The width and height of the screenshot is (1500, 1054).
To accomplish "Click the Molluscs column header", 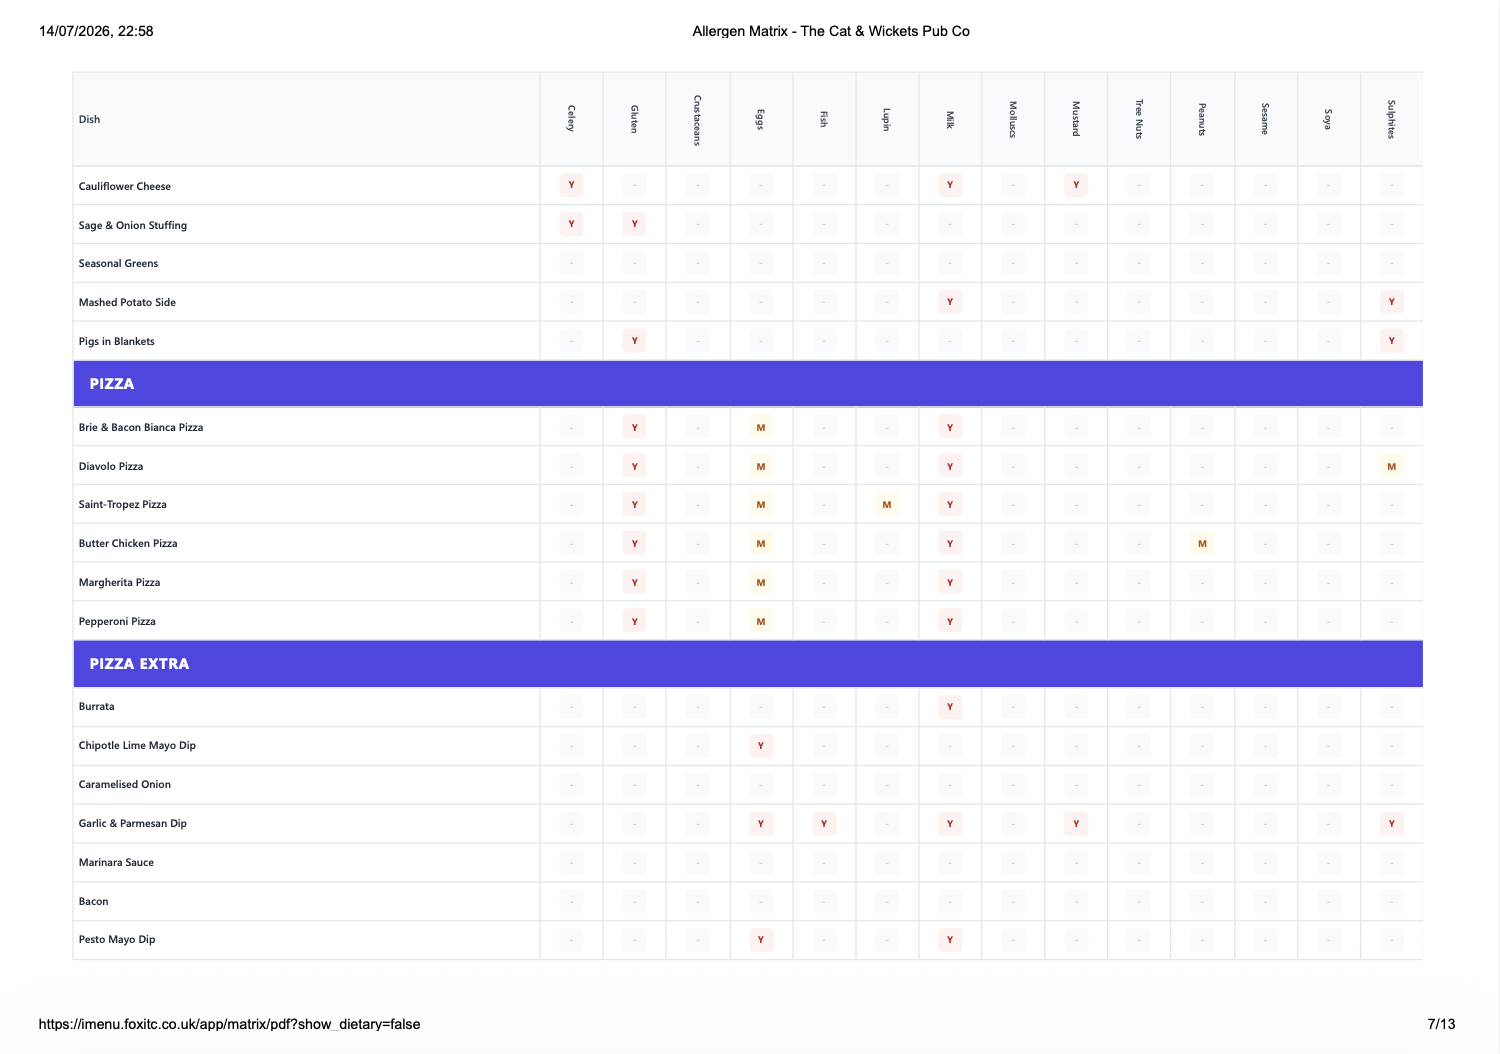I will [x=1012, y=119].
